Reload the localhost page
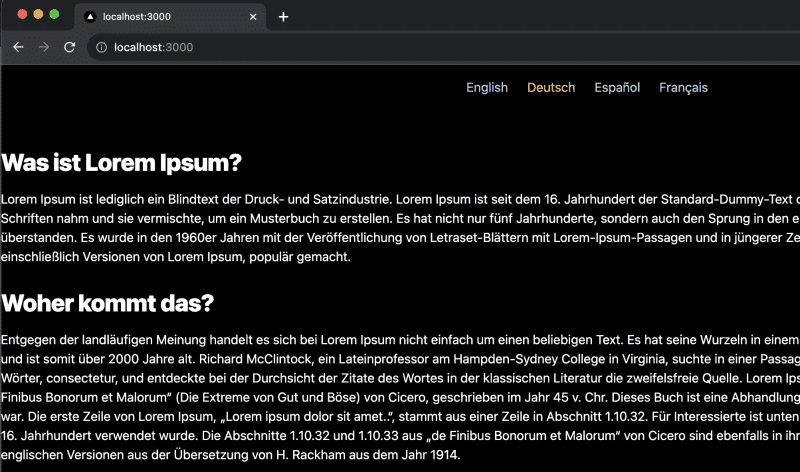The width and height of the screenshot is (800, 472). click(x=69, y=47)
